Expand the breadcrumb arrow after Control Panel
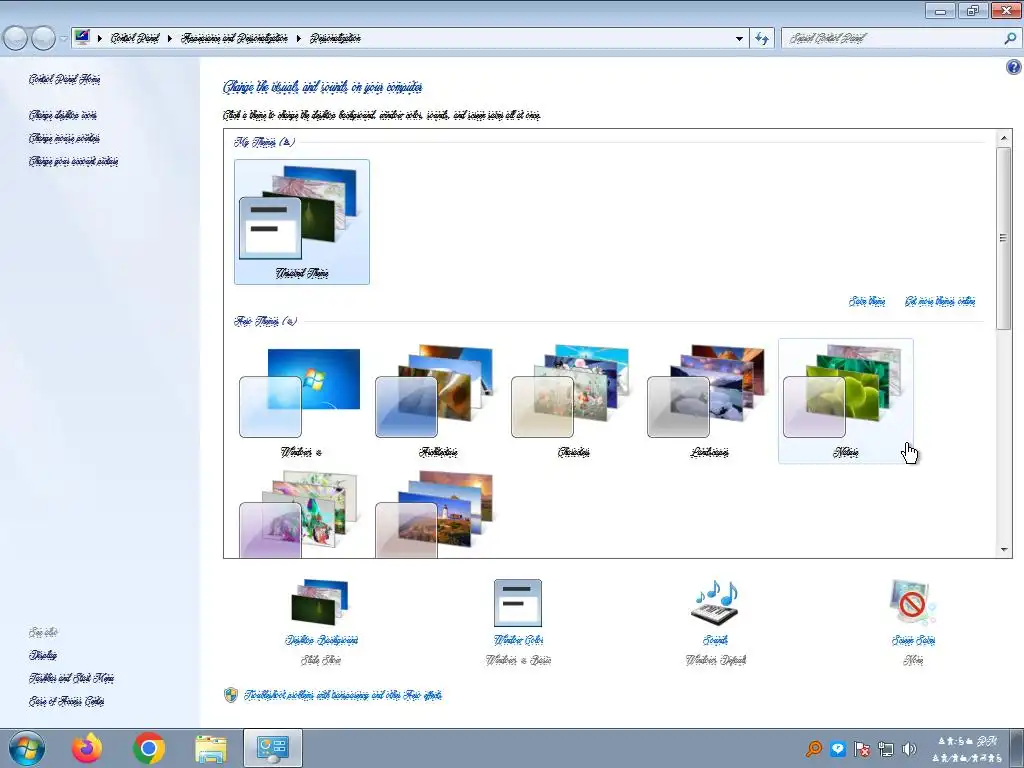The image size is (1024, 768). coord(170,39)
